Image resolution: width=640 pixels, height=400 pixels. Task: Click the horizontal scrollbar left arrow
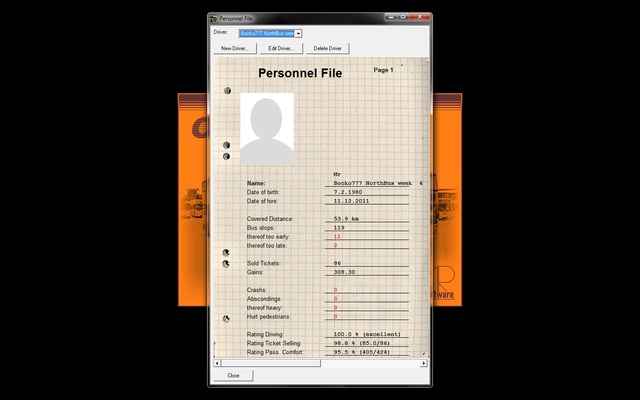point(216,363)
